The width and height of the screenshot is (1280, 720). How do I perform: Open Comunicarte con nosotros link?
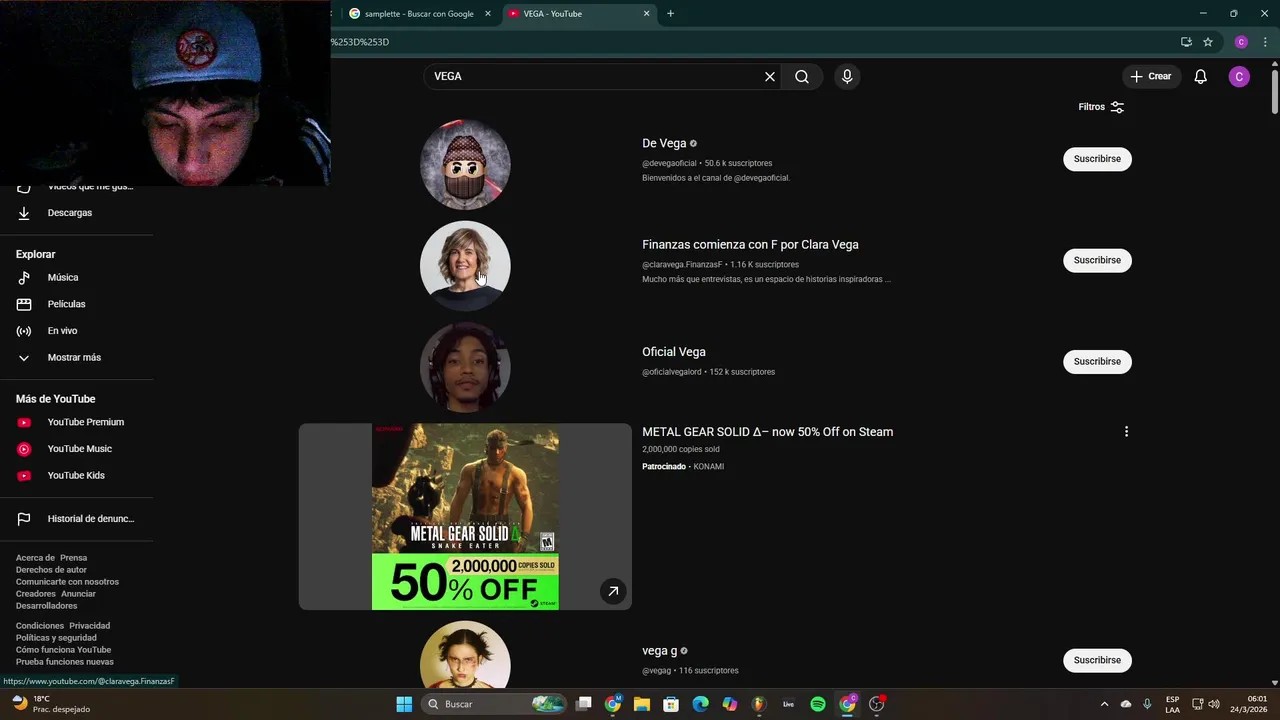pyautogui.click(x=67, y=582)
